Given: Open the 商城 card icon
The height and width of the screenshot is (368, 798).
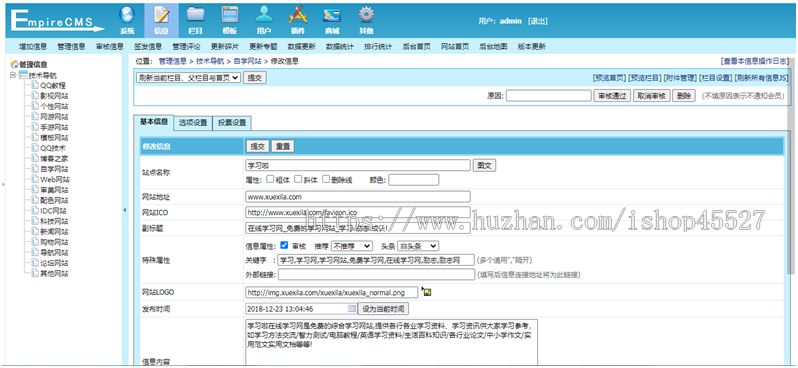Looking at the screenshot, I should coord(332,15).
